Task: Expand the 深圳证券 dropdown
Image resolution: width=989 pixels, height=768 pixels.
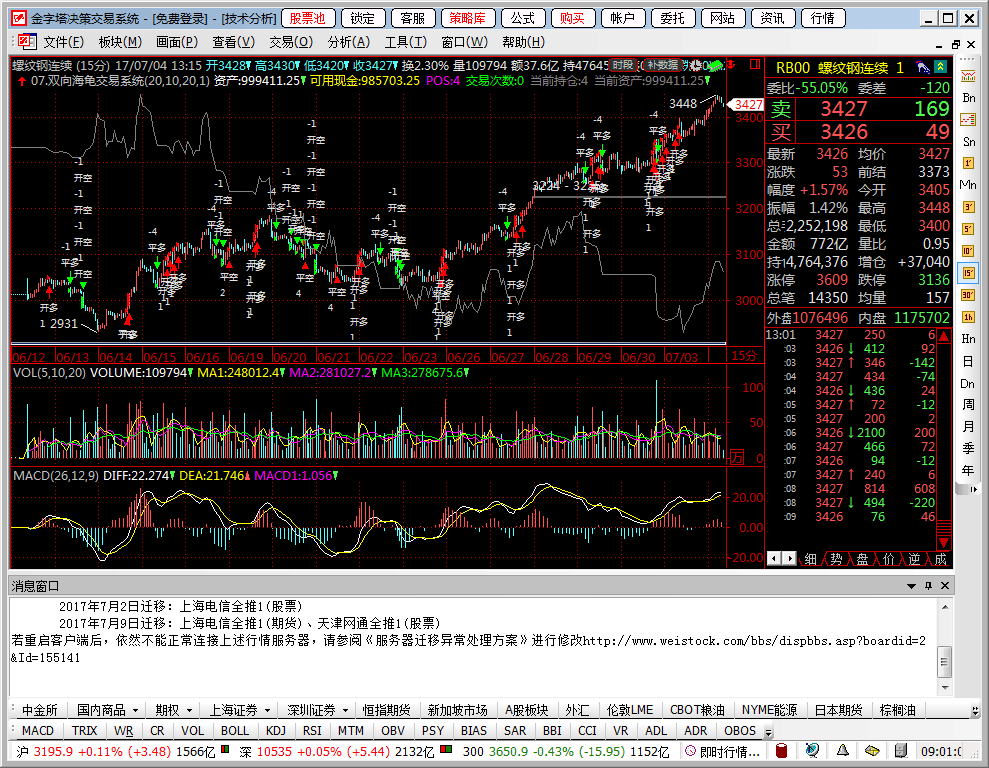Action: click(x=346, y=710)
